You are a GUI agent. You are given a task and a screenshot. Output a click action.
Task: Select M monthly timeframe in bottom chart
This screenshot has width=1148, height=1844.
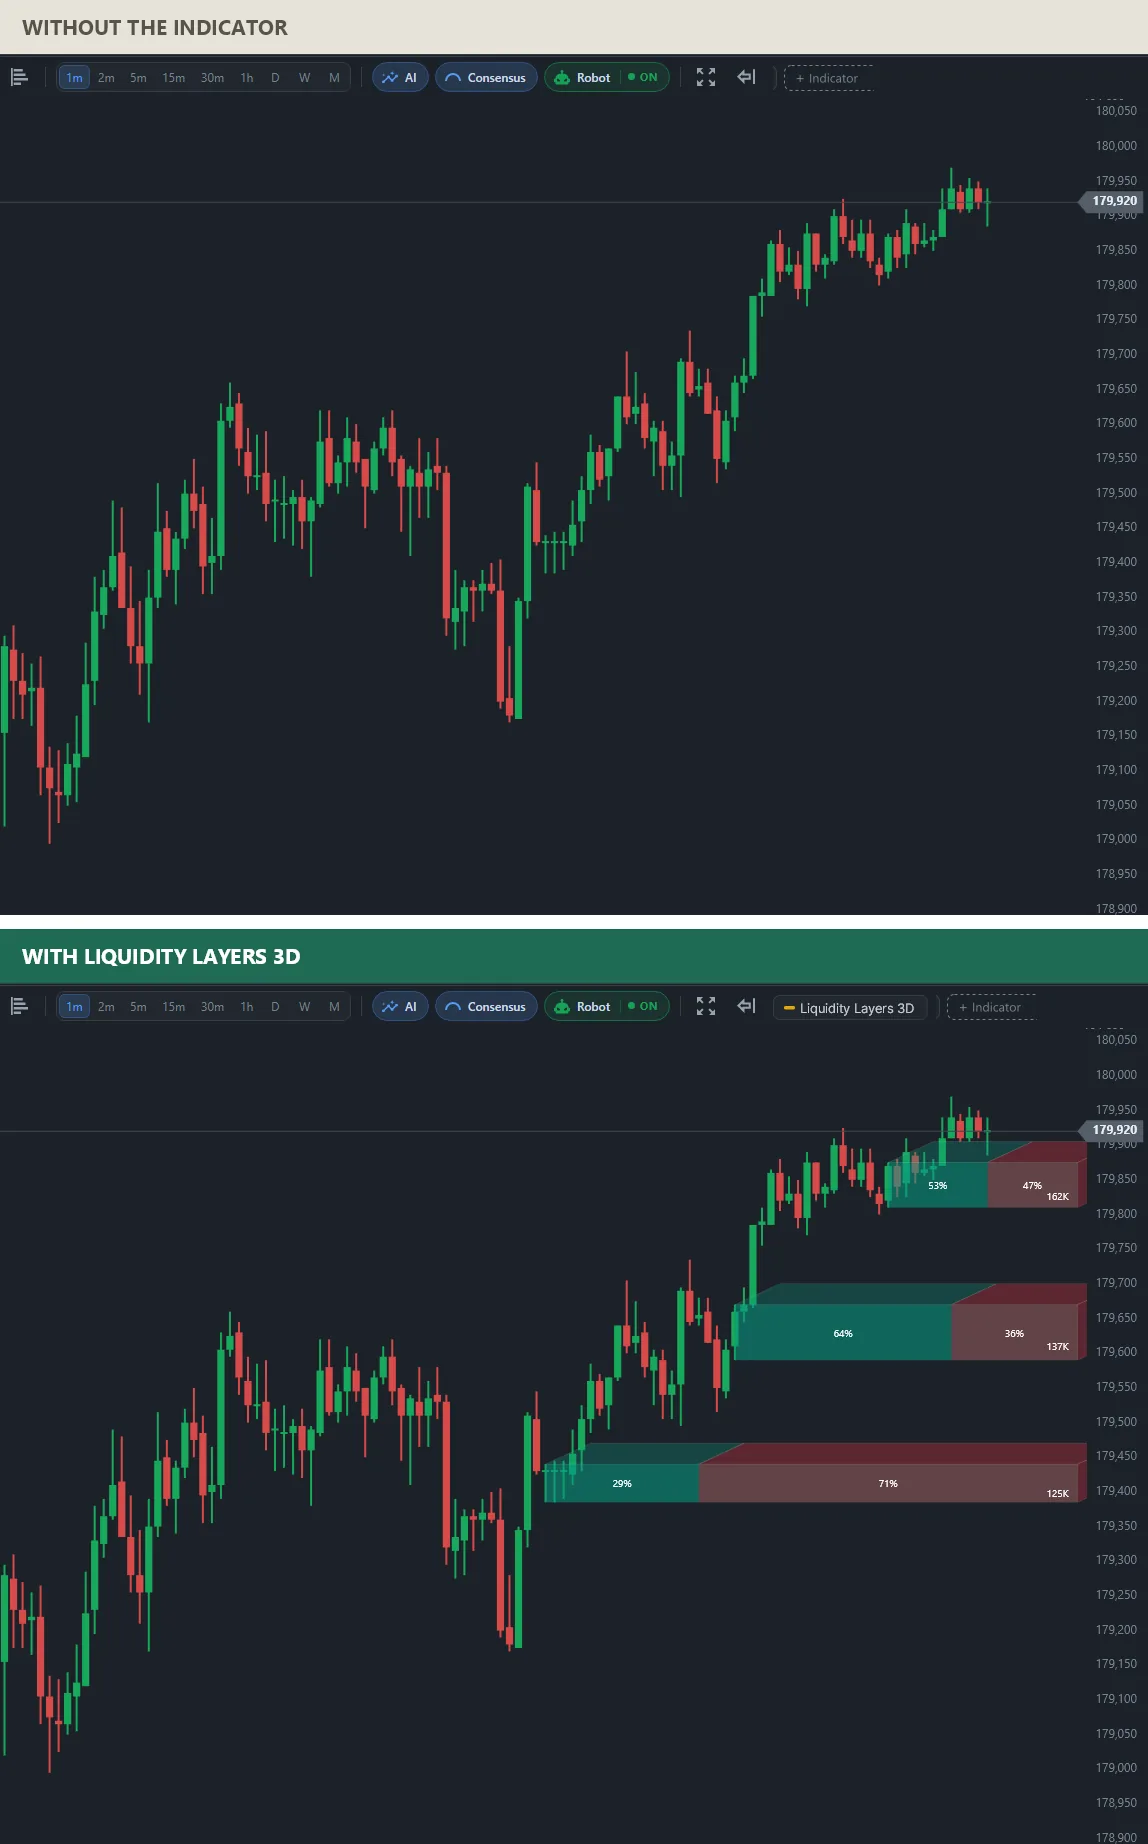334,1006
